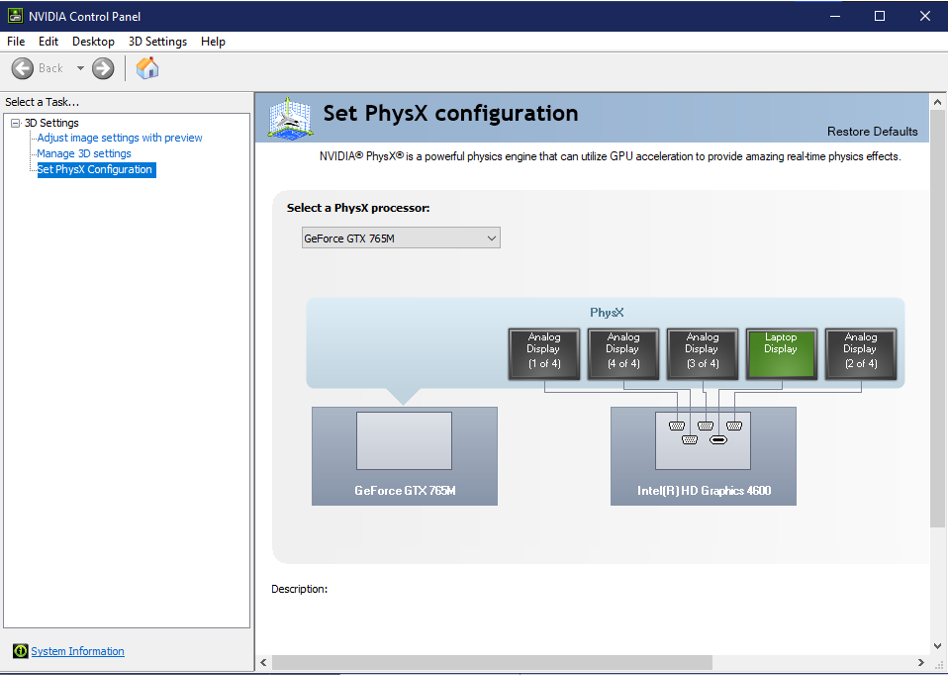The width and height of the screenshot is (948, 675).
Task: Maximize the NVIDIA Control Panel window
Action: tap(880, 16)
